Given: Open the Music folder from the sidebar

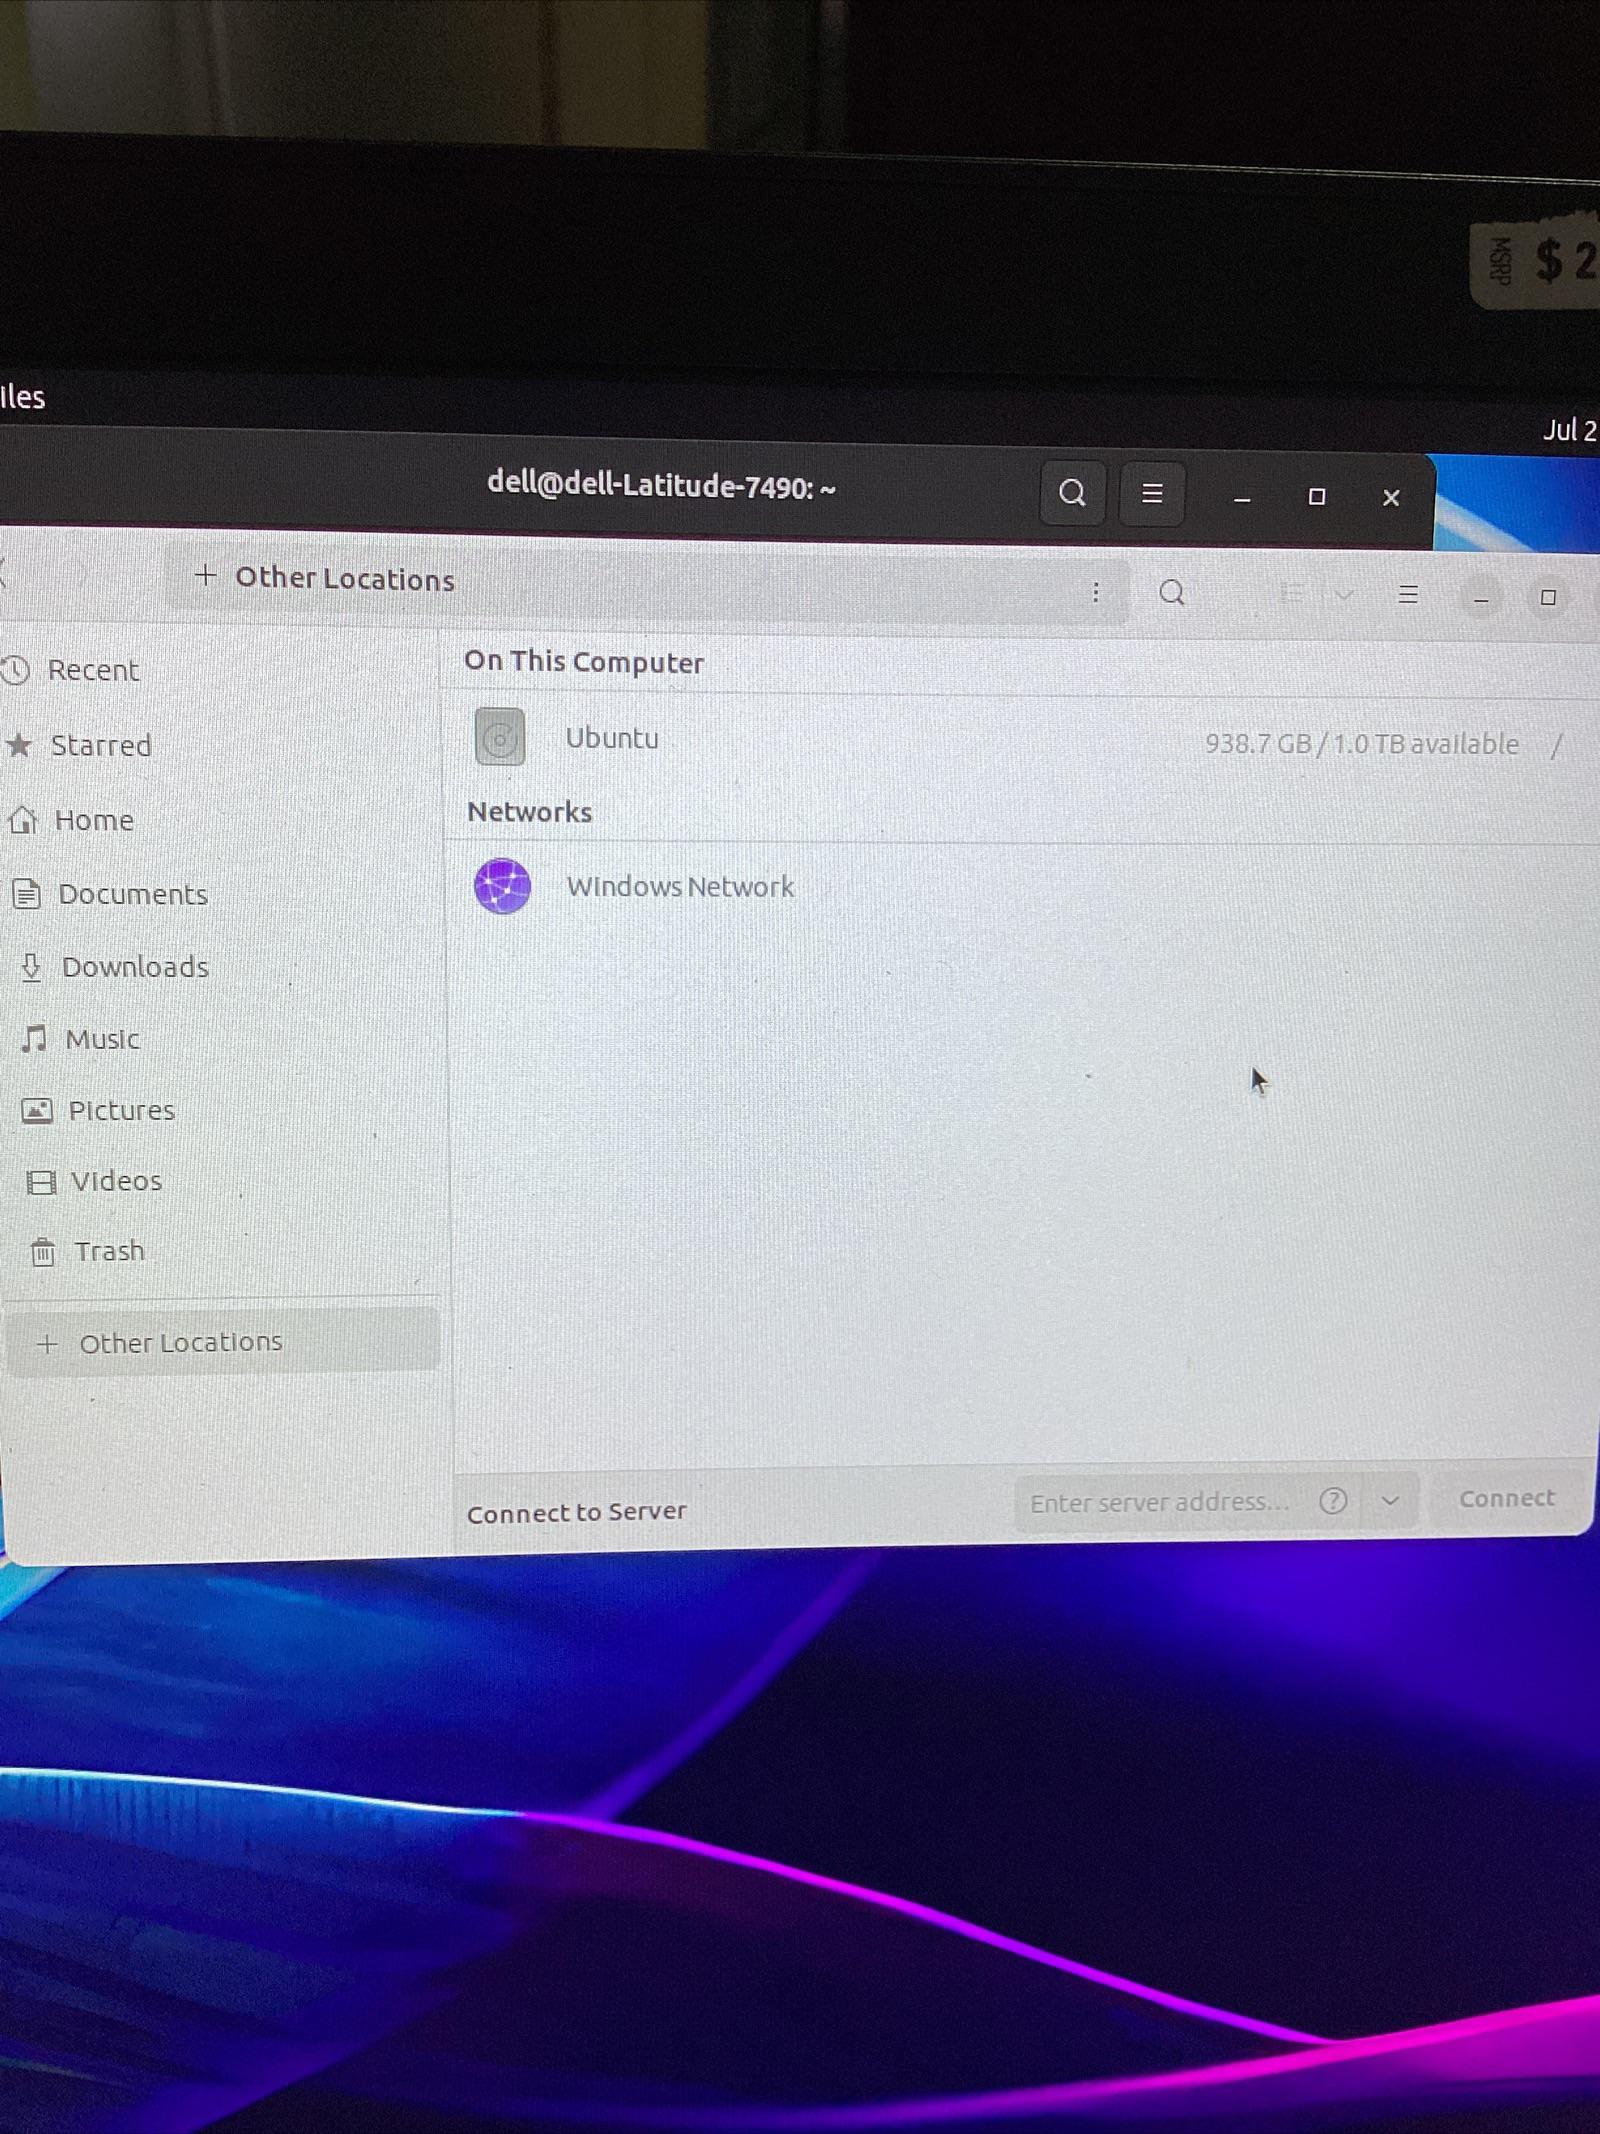Looking at the screenshot, I should (103, 1039).
